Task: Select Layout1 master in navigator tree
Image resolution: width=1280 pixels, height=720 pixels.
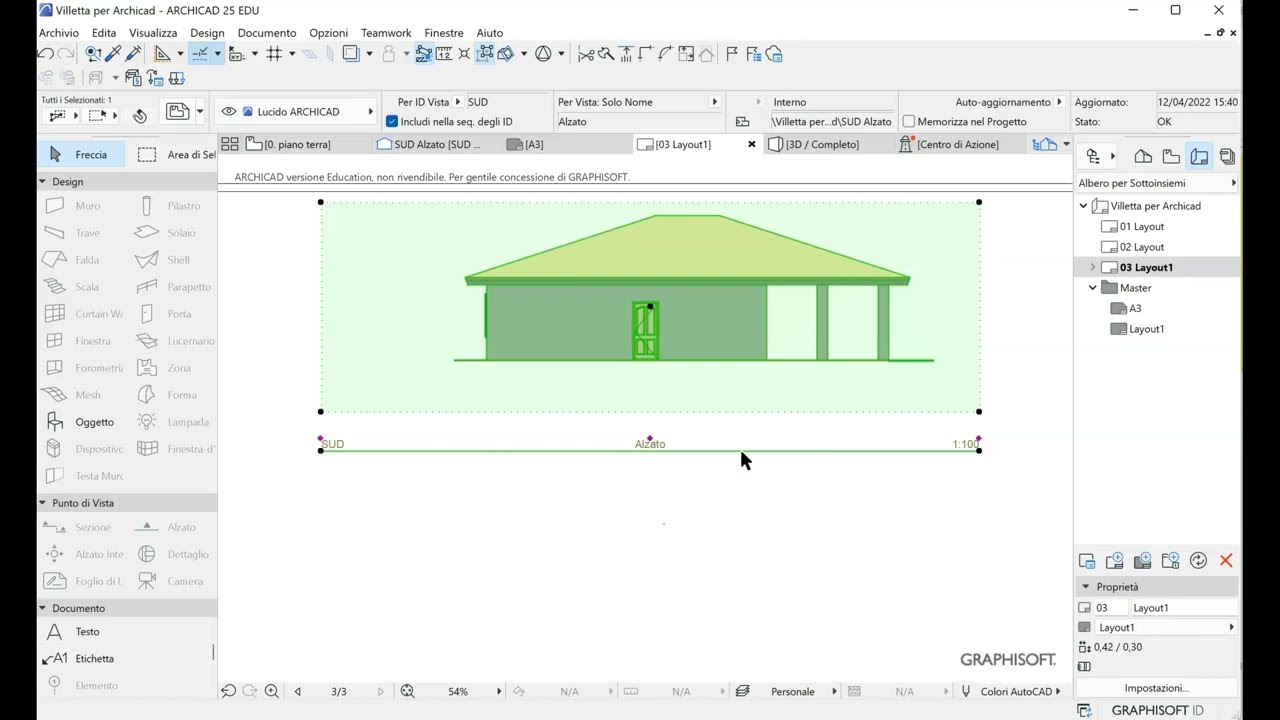Action: [x=1138, y=329]
